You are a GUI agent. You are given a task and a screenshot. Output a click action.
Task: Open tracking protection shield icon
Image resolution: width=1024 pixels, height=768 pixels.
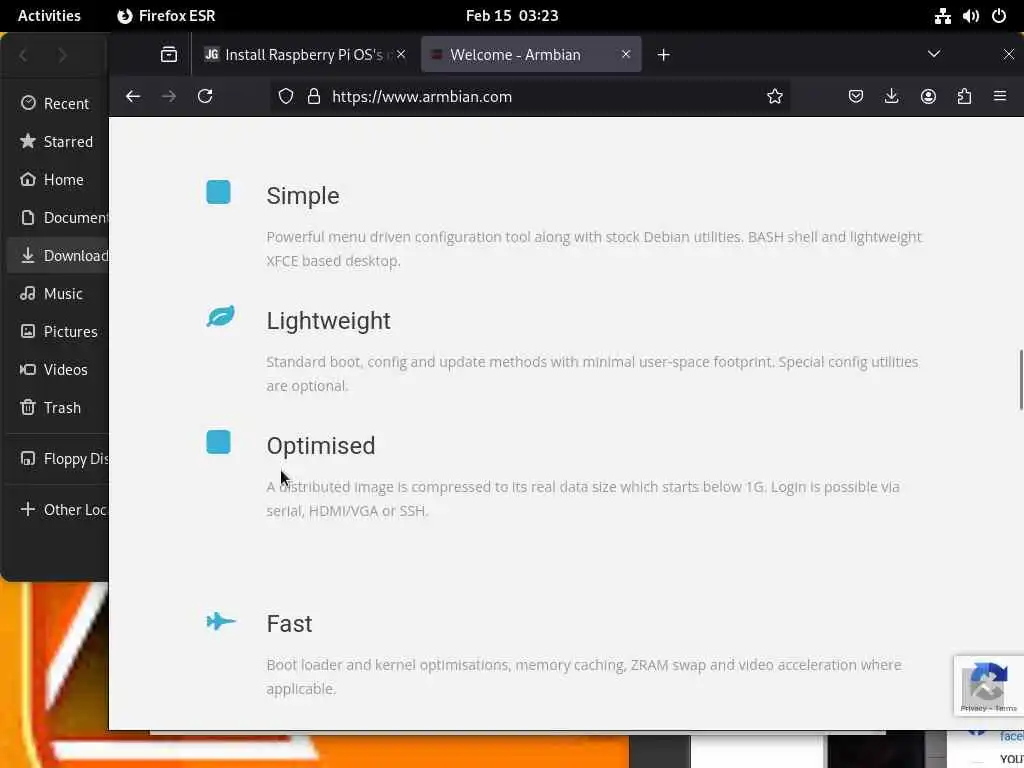(x=286, y=97)
